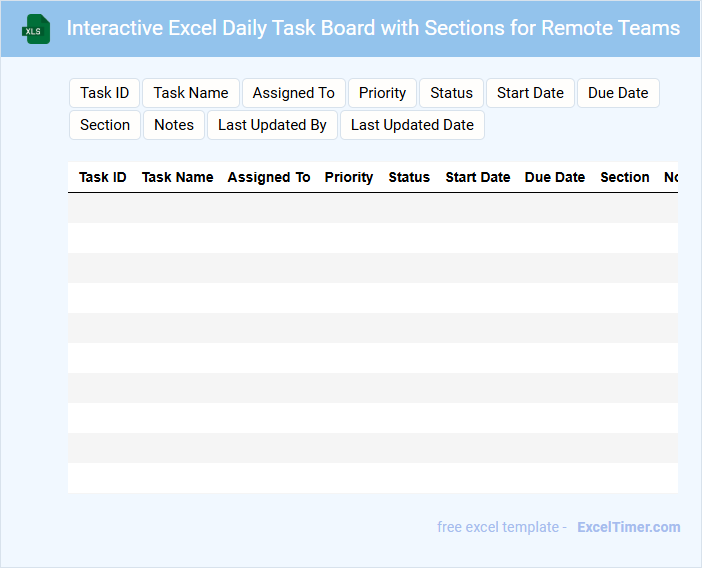Select the Section tag button
Screen dimensions: 702x568
click(105, 125)
